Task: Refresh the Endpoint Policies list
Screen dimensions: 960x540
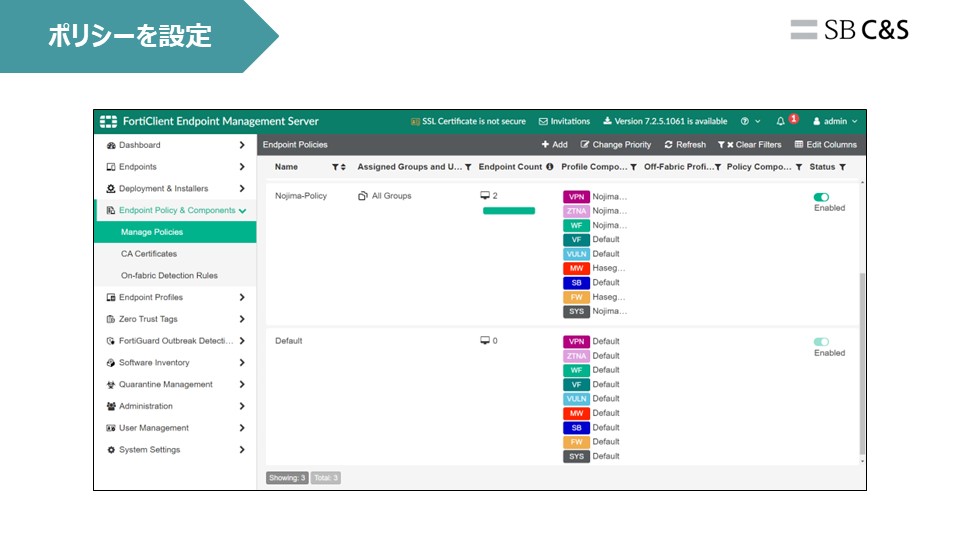Action: tap(685, 144)
